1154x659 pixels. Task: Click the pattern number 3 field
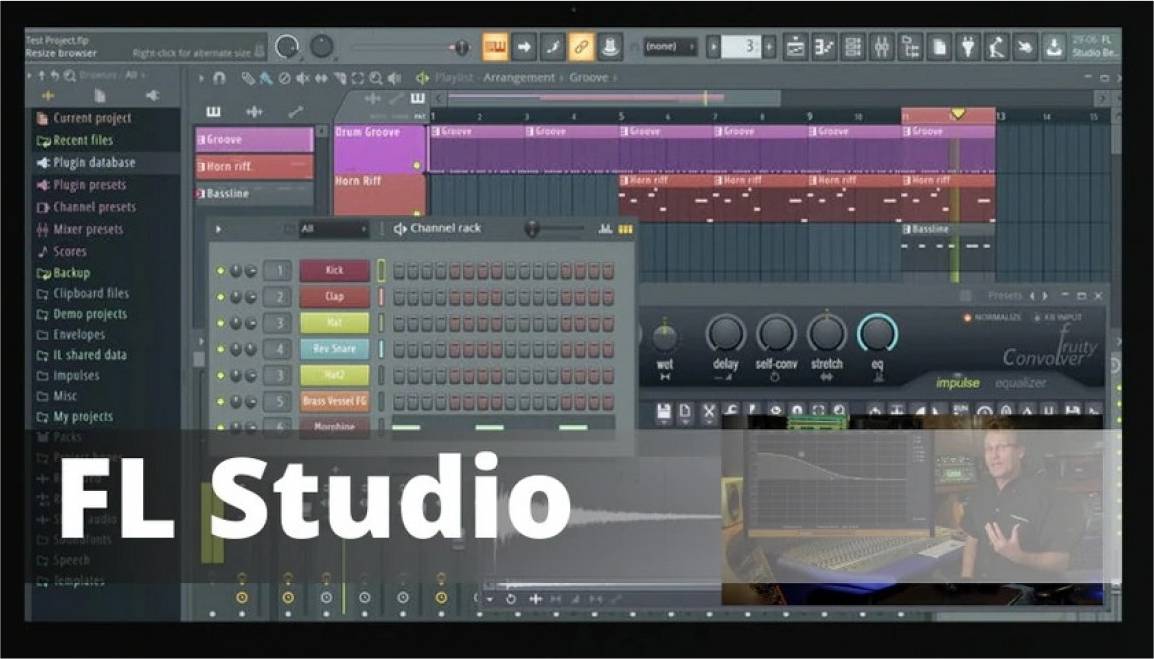741,47
